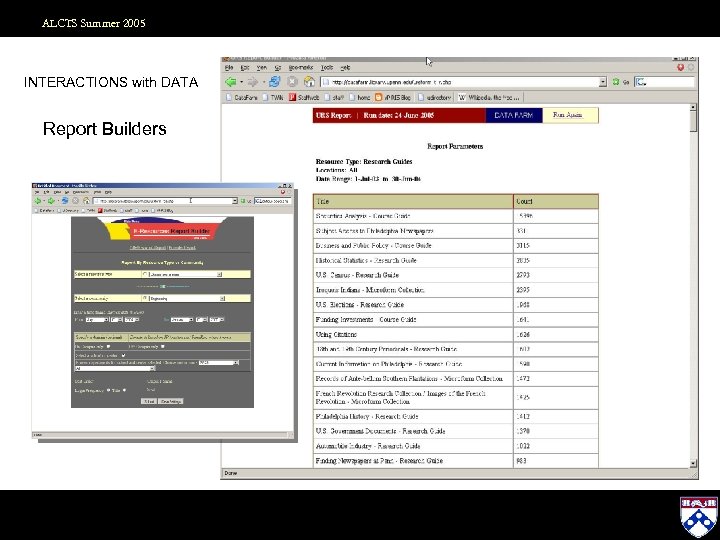This screenshot has height=540, width=720.
Task: Open the resource type dropdown in Report Builder
Action: (186, 274)
